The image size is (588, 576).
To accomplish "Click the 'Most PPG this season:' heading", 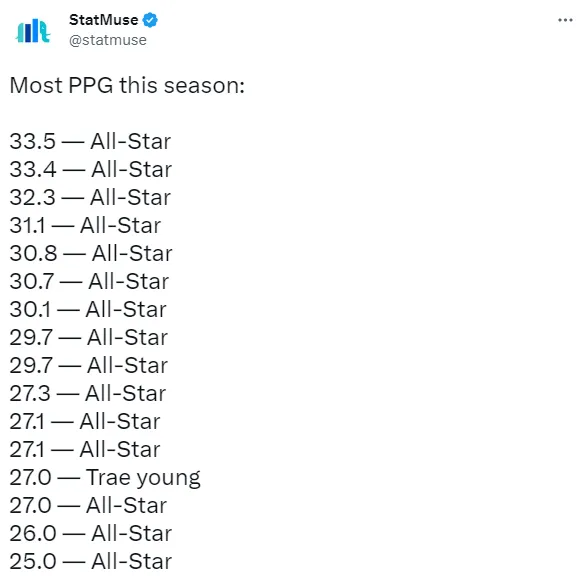I will pos(127,85).
